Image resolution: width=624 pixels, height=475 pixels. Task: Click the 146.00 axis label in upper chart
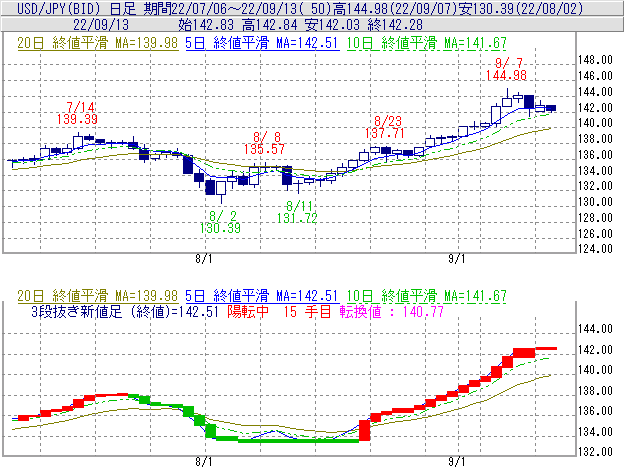point(595,76)
